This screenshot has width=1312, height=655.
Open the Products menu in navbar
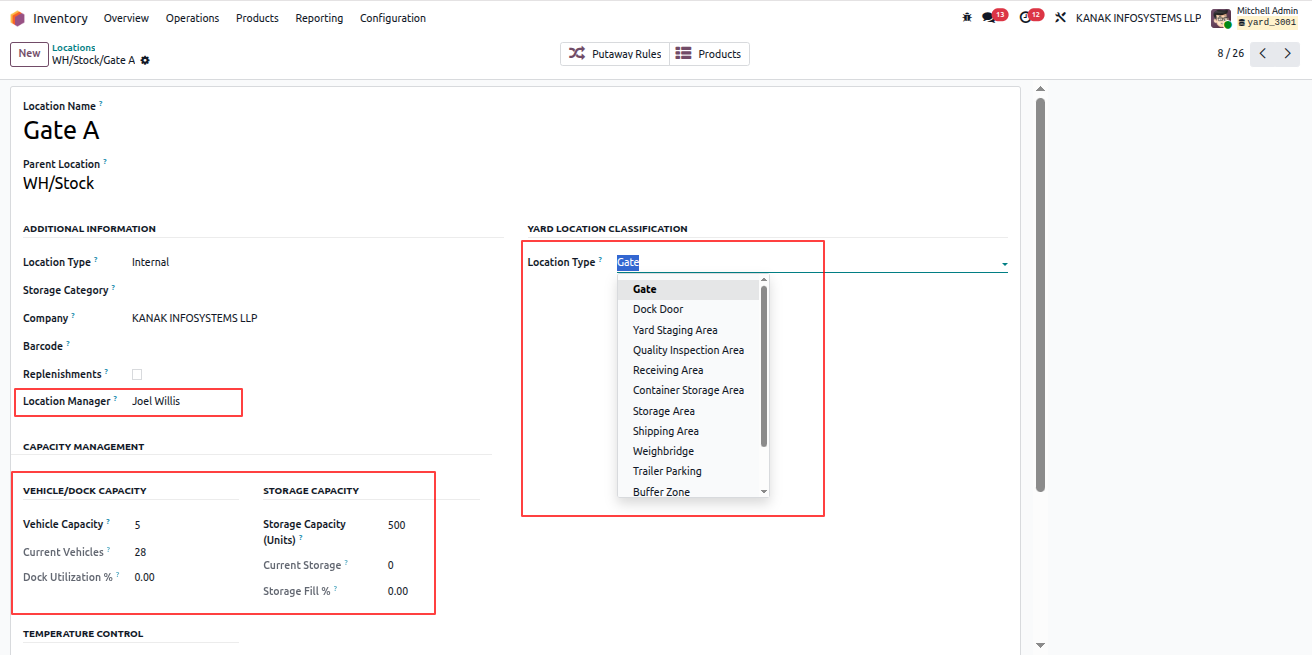[257, 18]
